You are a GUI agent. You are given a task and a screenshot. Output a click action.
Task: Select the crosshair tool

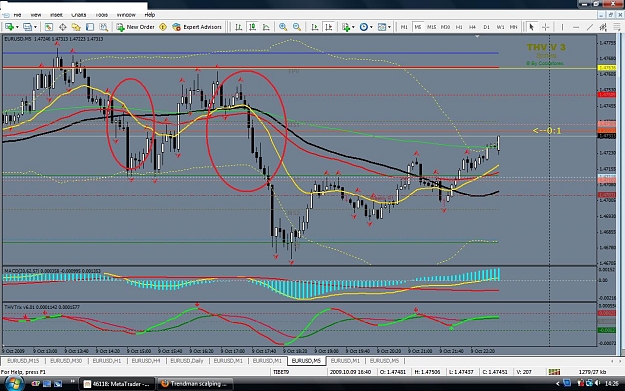click(x=545, y=27)
